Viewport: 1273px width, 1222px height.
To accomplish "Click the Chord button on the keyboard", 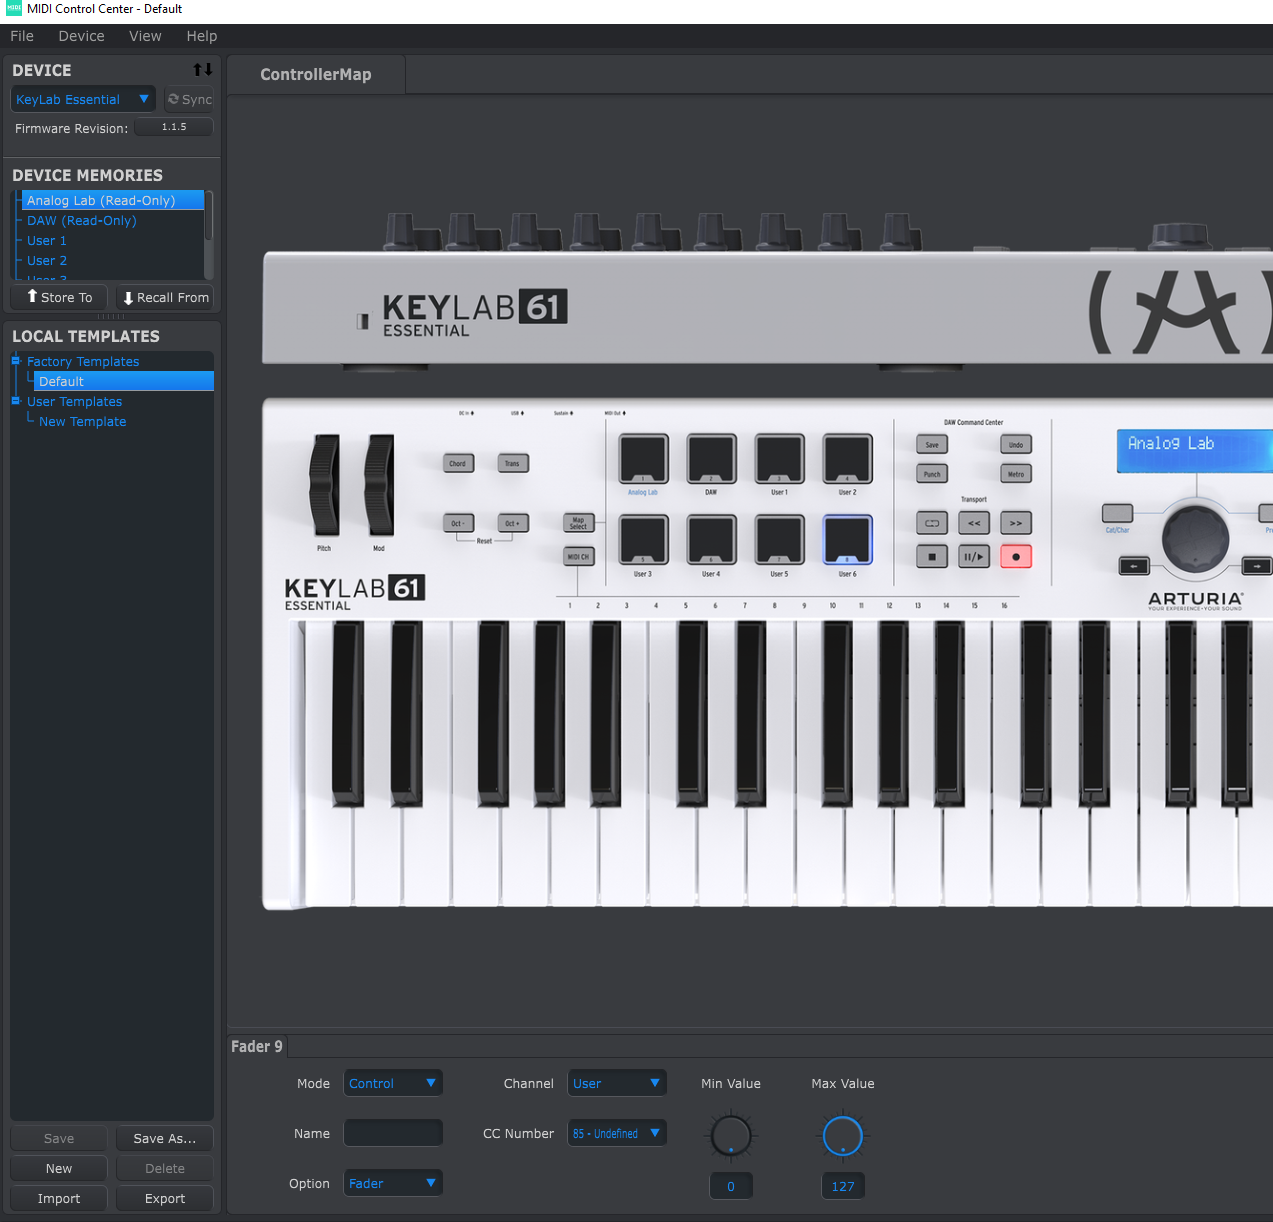I will (458, 463).
